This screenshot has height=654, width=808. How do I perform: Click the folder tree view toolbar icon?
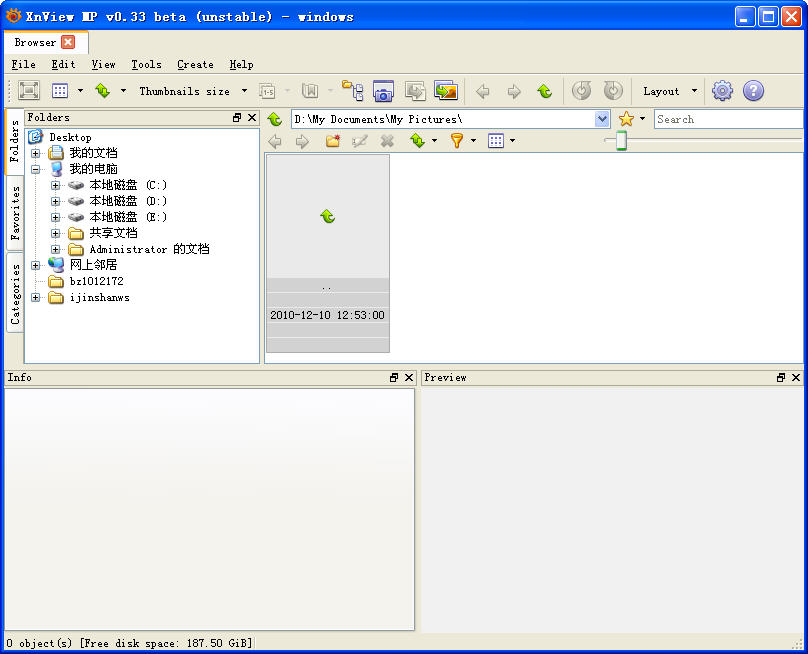coord(352,91)
